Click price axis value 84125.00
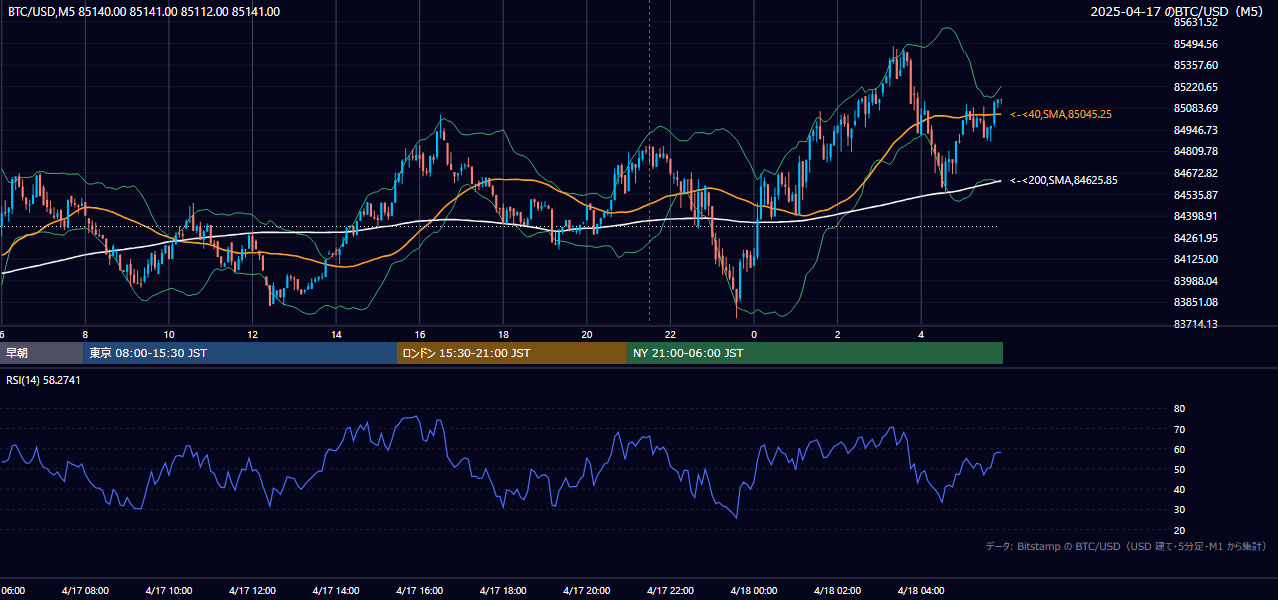Viewport: 1278px width, 600px height. 1195,259
